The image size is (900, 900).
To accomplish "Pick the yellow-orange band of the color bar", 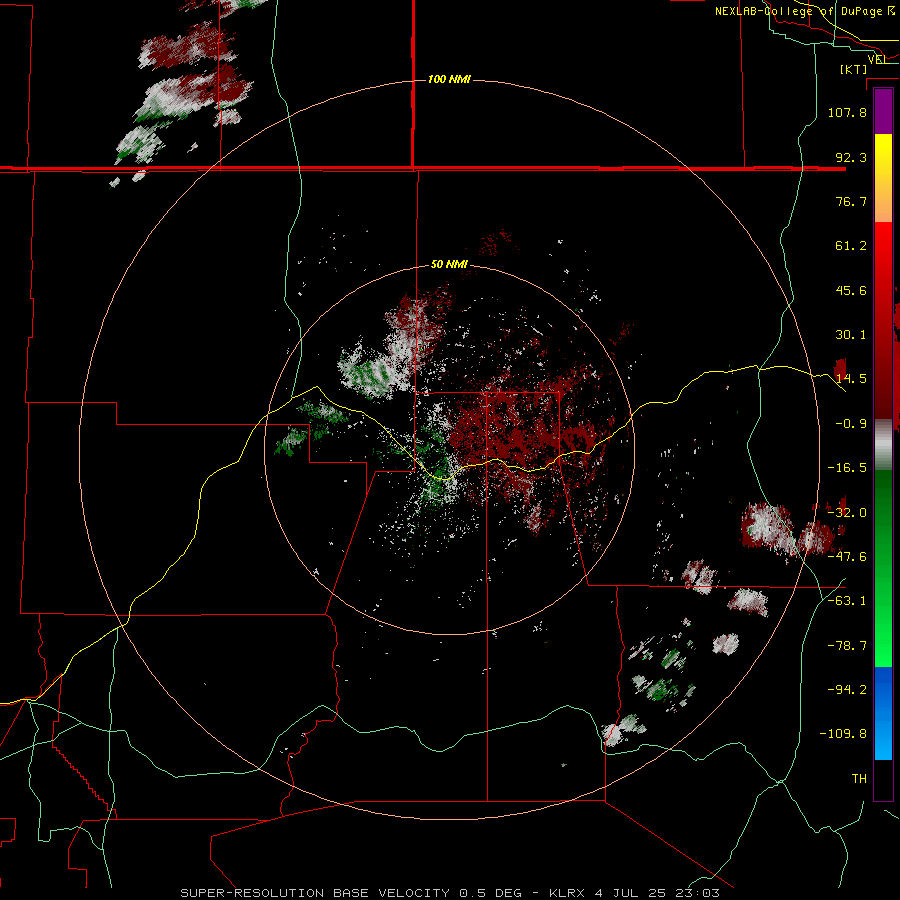I will tap(883, 178).
